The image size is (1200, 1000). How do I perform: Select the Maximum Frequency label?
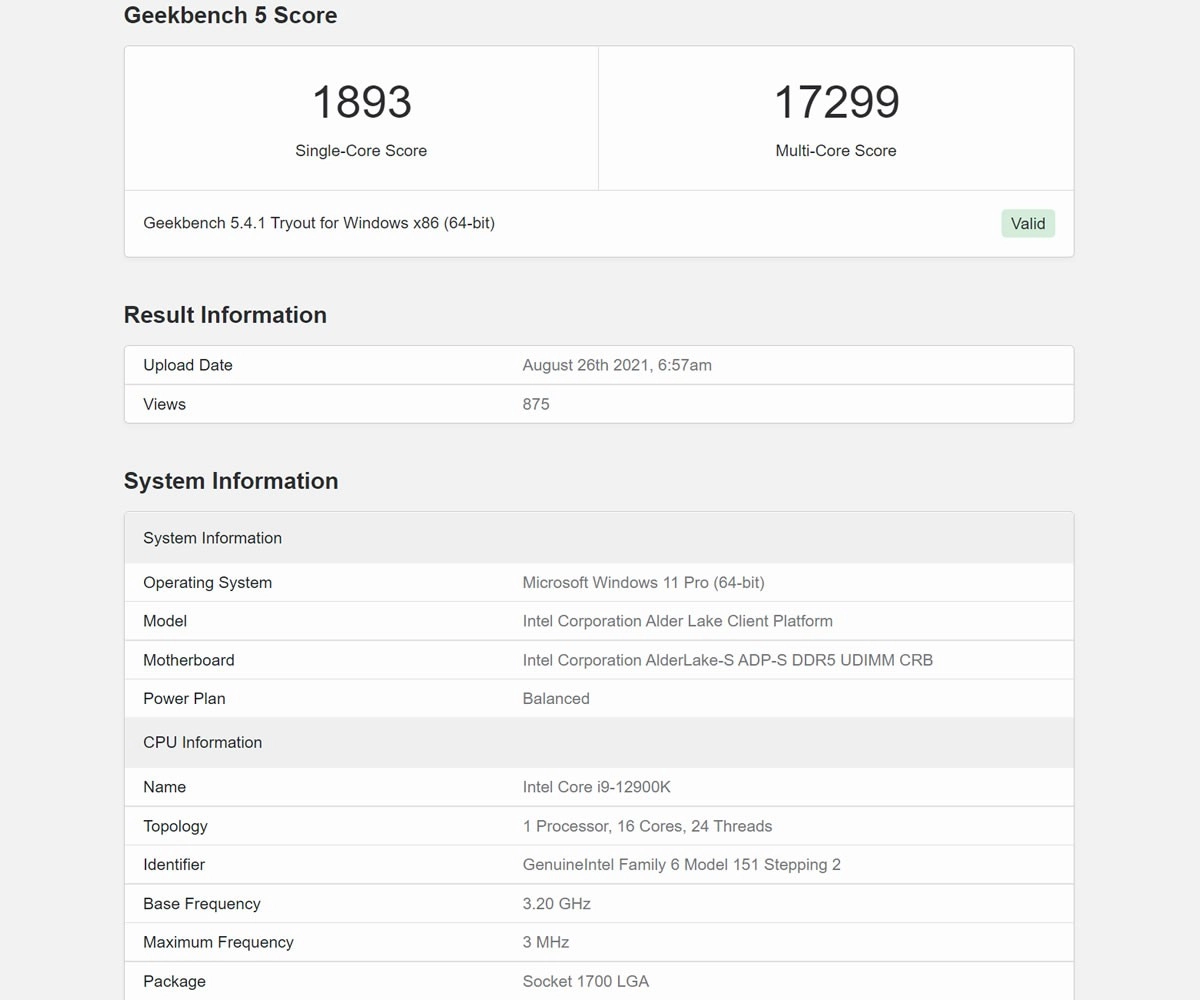[218, 942]
